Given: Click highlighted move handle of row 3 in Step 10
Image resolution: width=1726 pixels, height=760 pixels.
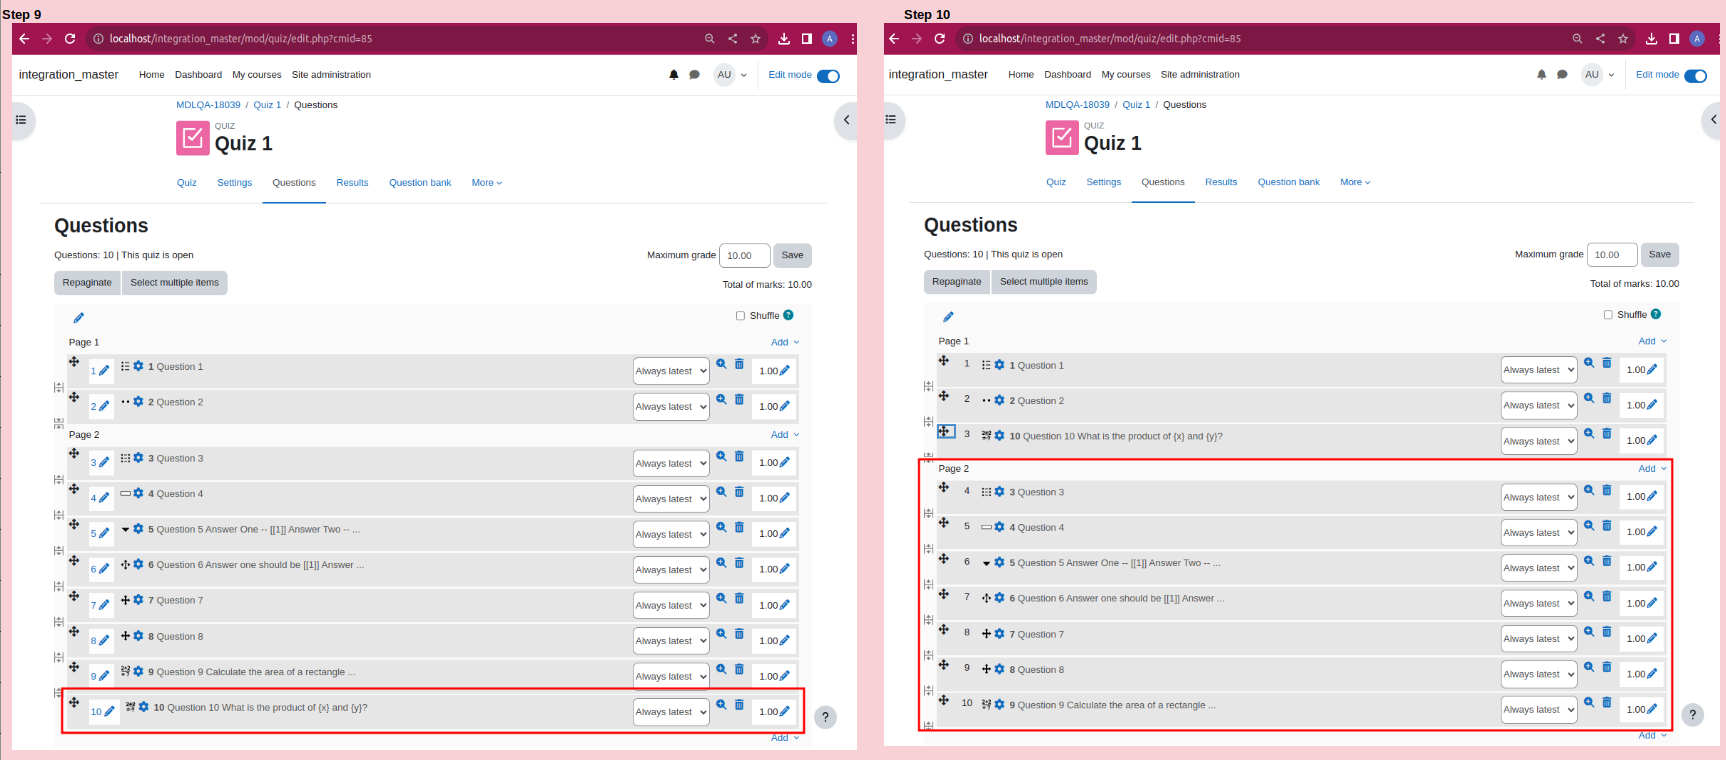Looking at the screenshot, I should tap(946, 432).
